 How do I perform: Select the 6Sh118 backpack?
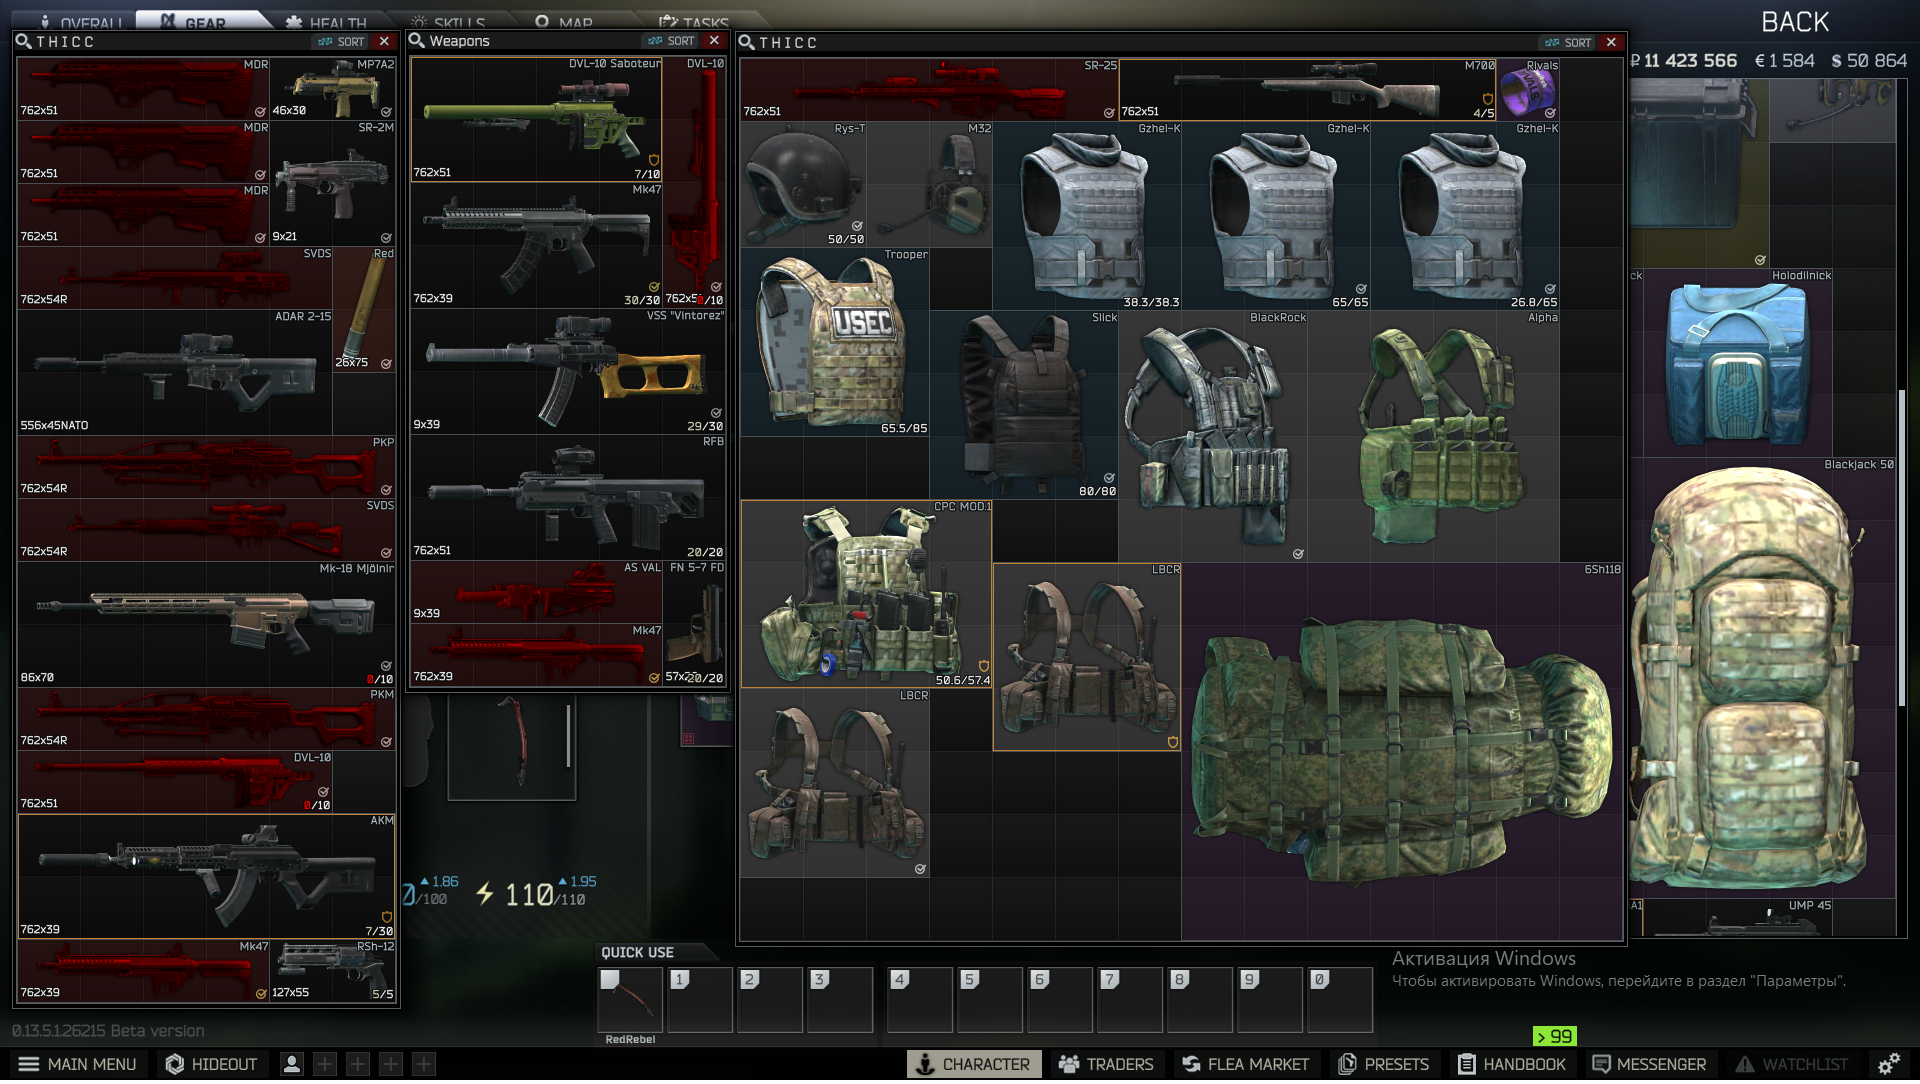(1402, 751)
